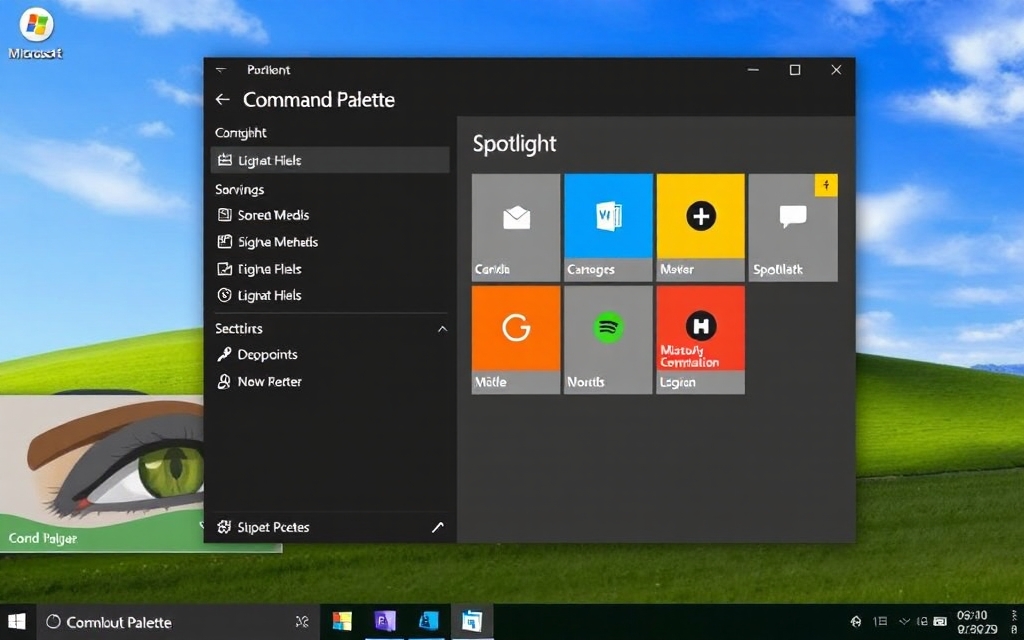The image size is (1024, 640).
Task: Open Lignat Hiels with clock icon under Sorvings
Action: tap(330, 295)
